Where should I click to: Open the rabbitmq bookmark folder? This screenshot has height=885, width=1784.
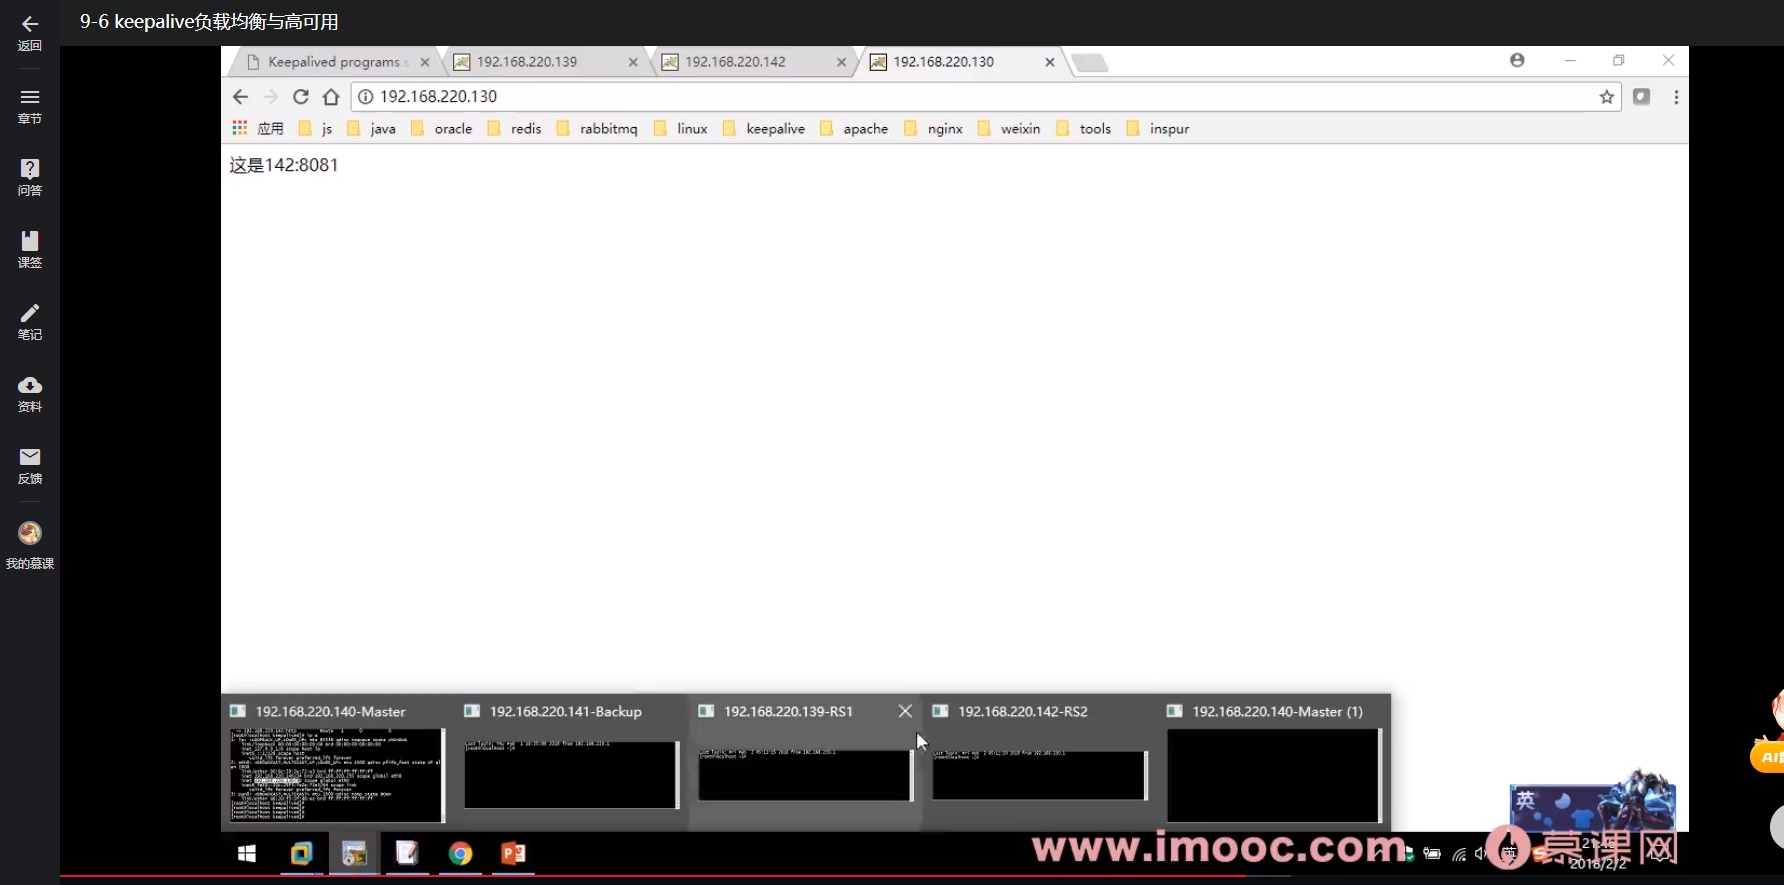tap(597, 128)
